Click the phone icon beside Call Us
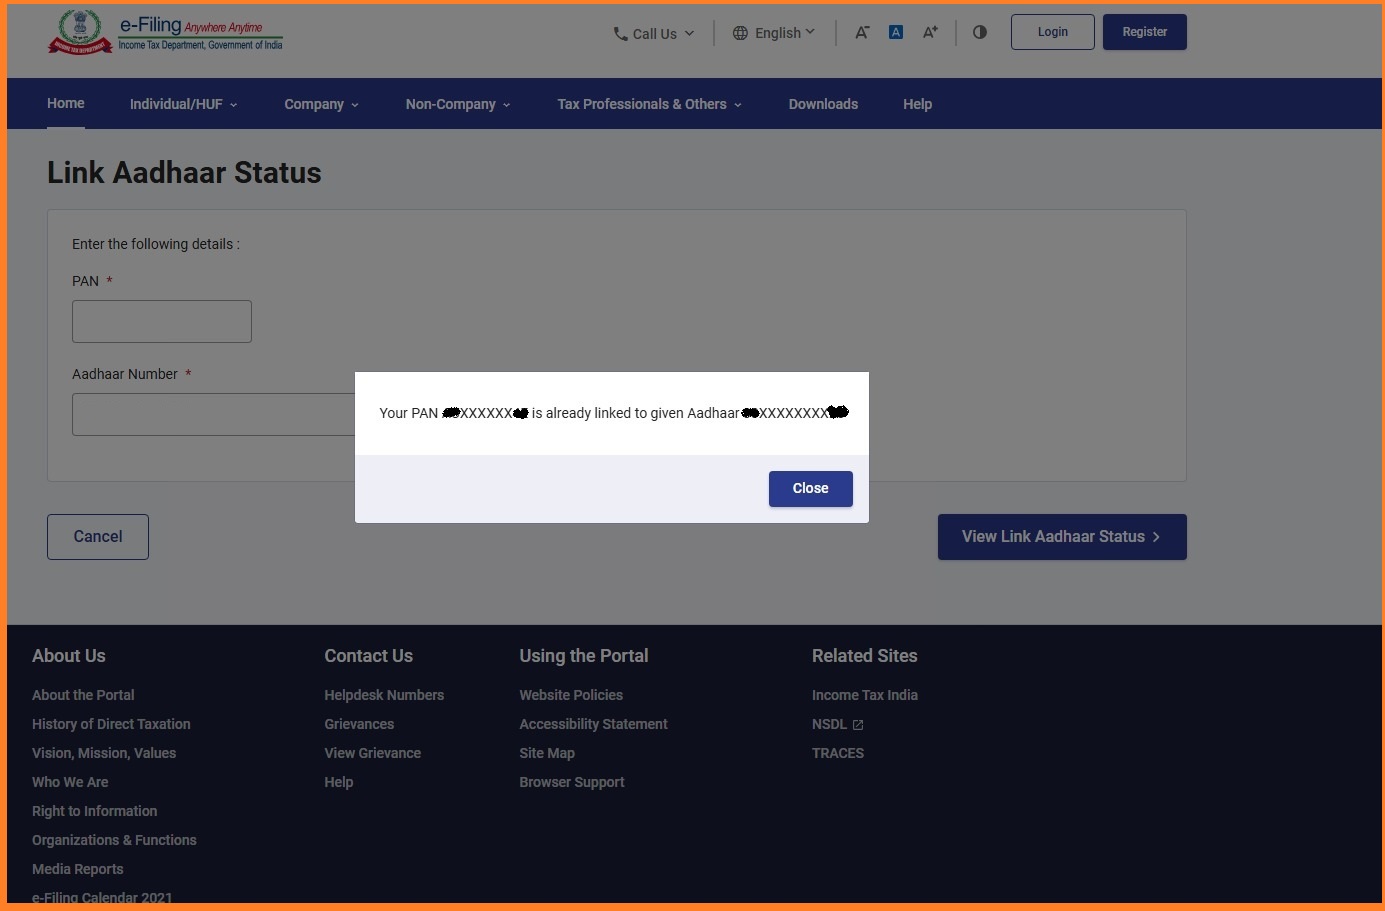This screenshot has width=1385, height=911. (x=620, y=34)
